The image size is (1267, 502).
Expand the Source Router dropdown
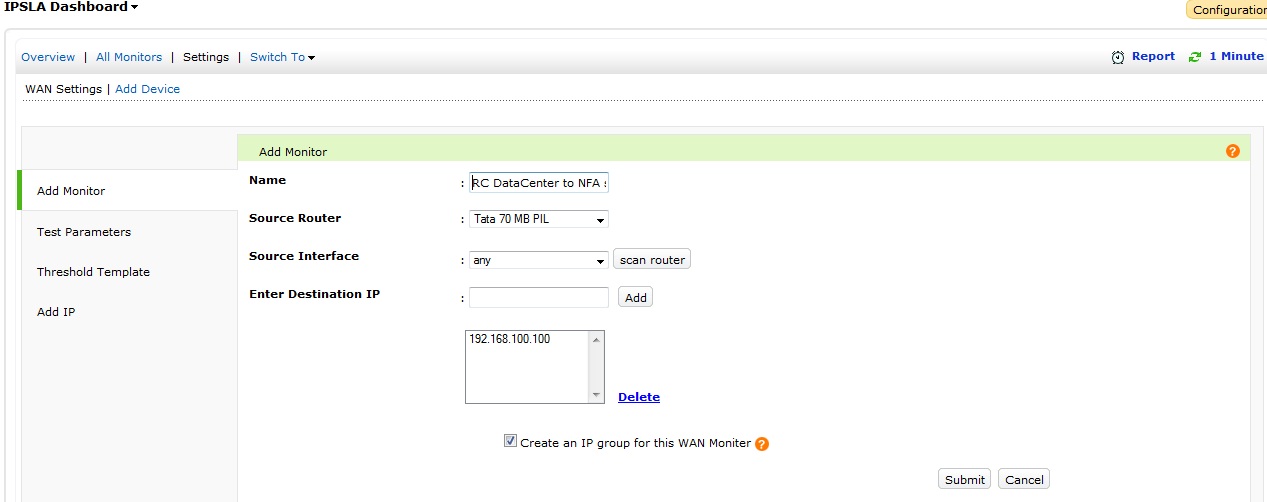coord(600,220)
